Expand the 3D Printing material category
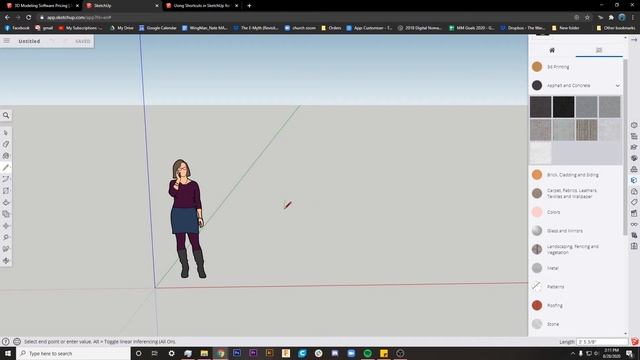 coord(576,67)
